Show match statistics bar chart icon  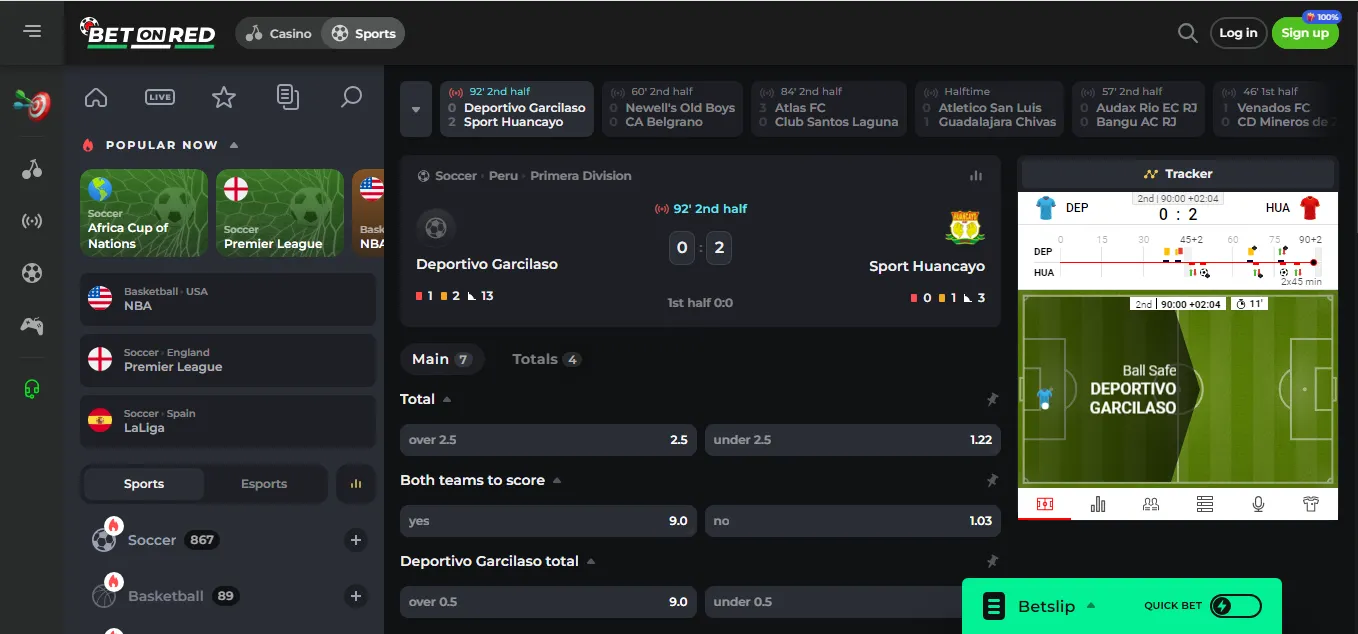click(975, 176)
